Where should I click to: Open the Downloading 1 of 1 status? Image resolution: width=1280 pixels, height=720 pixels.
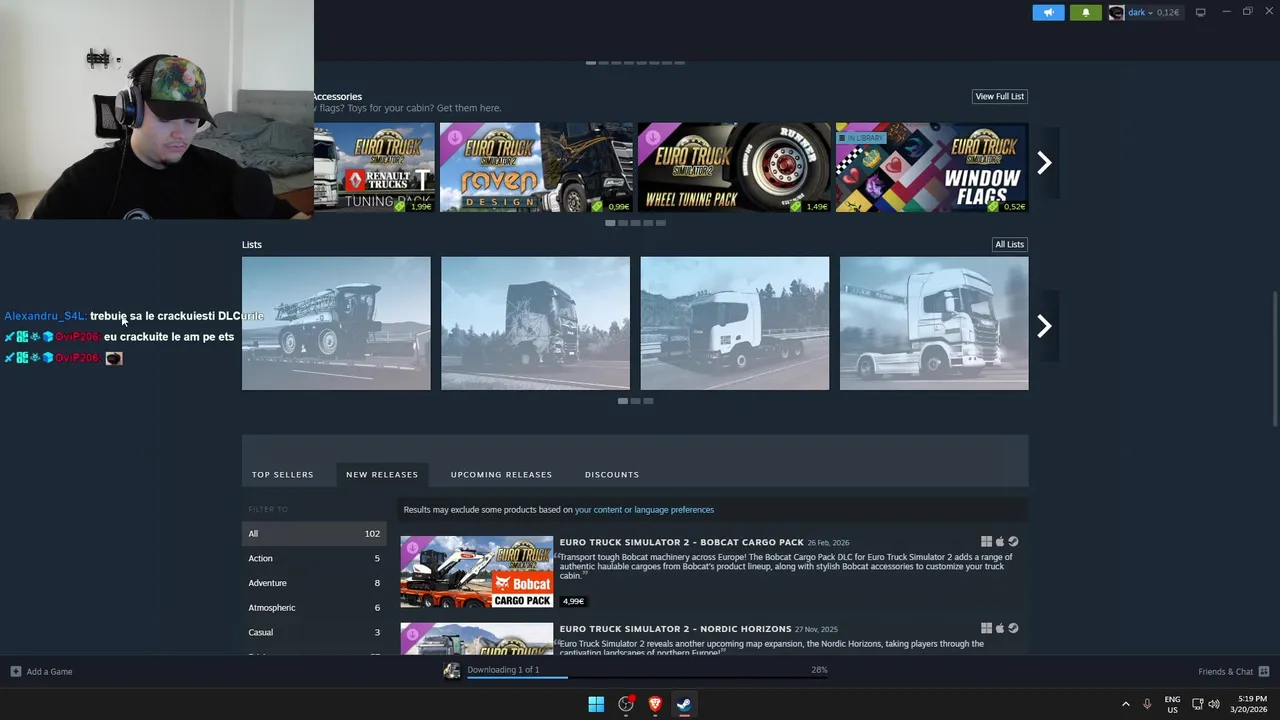click(503, 670)
